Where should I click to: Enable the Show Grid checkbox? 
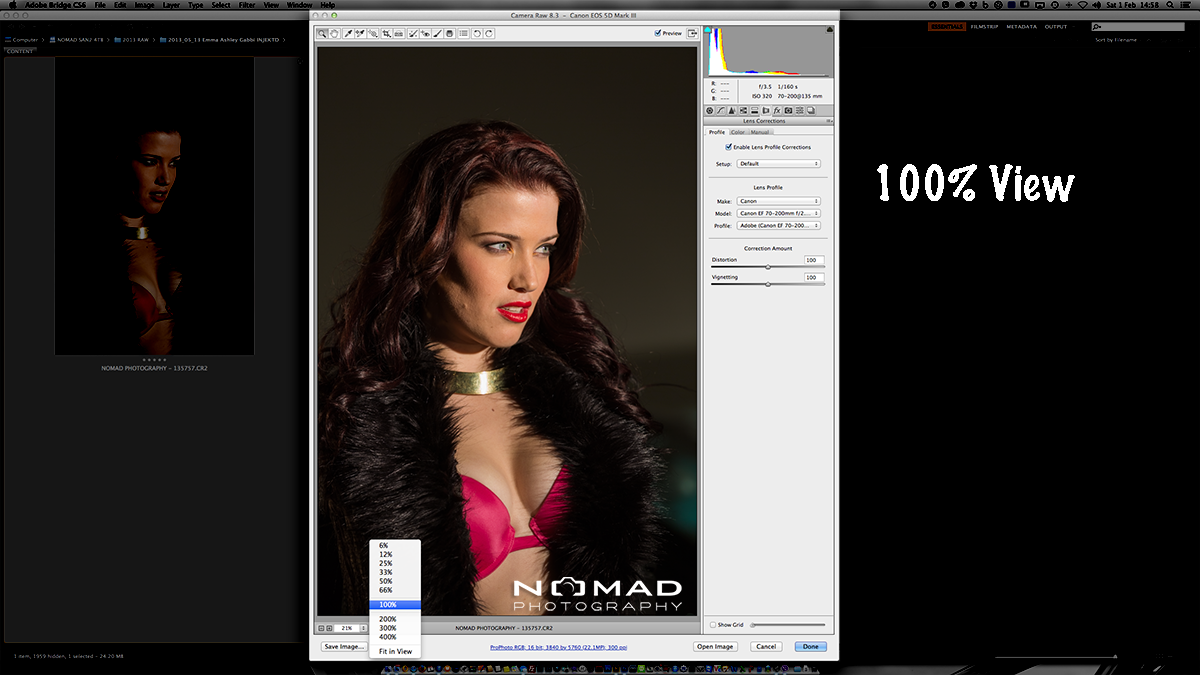713,624
